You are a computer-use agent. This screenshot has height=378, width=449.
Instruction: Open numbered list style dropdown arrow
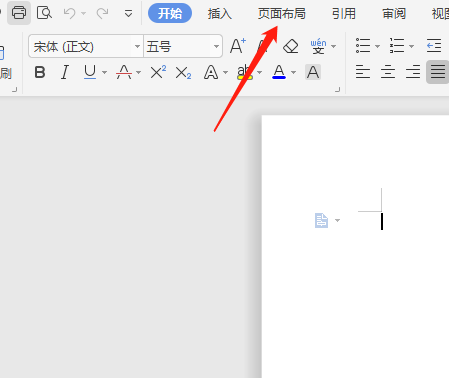[412, 46]
